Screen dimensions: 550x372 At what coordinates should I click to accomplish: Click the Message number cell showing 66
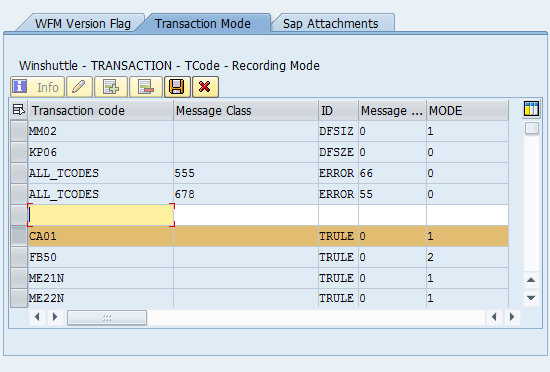pos(393,173)
